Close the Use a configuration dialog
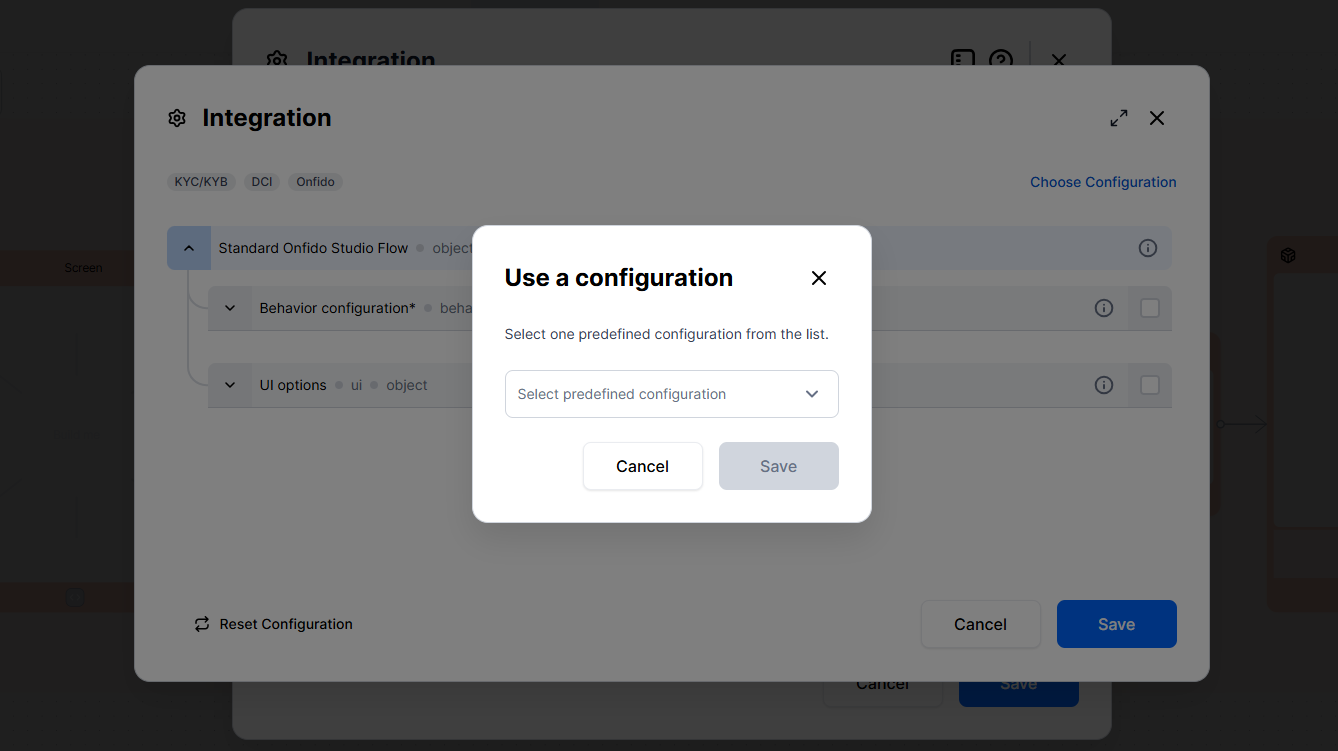Image resolution: width=1338 pixels, height=751 pixels. [819, 278]
